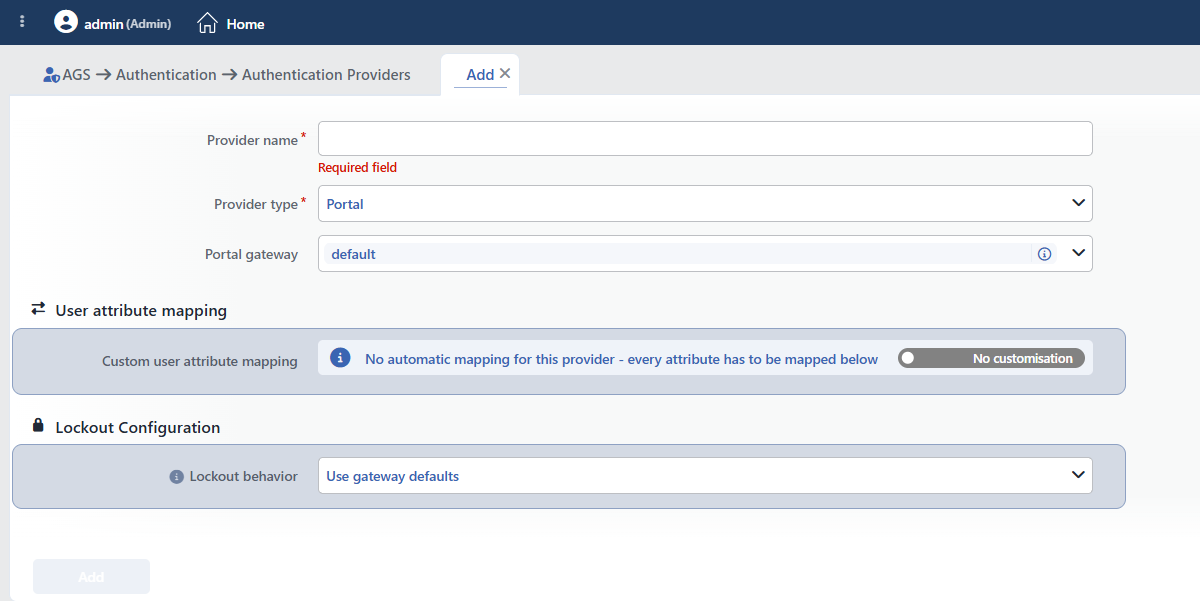Click the Required field error text
The width and height of the screenshot is (1200, 601).
point(357,168)
